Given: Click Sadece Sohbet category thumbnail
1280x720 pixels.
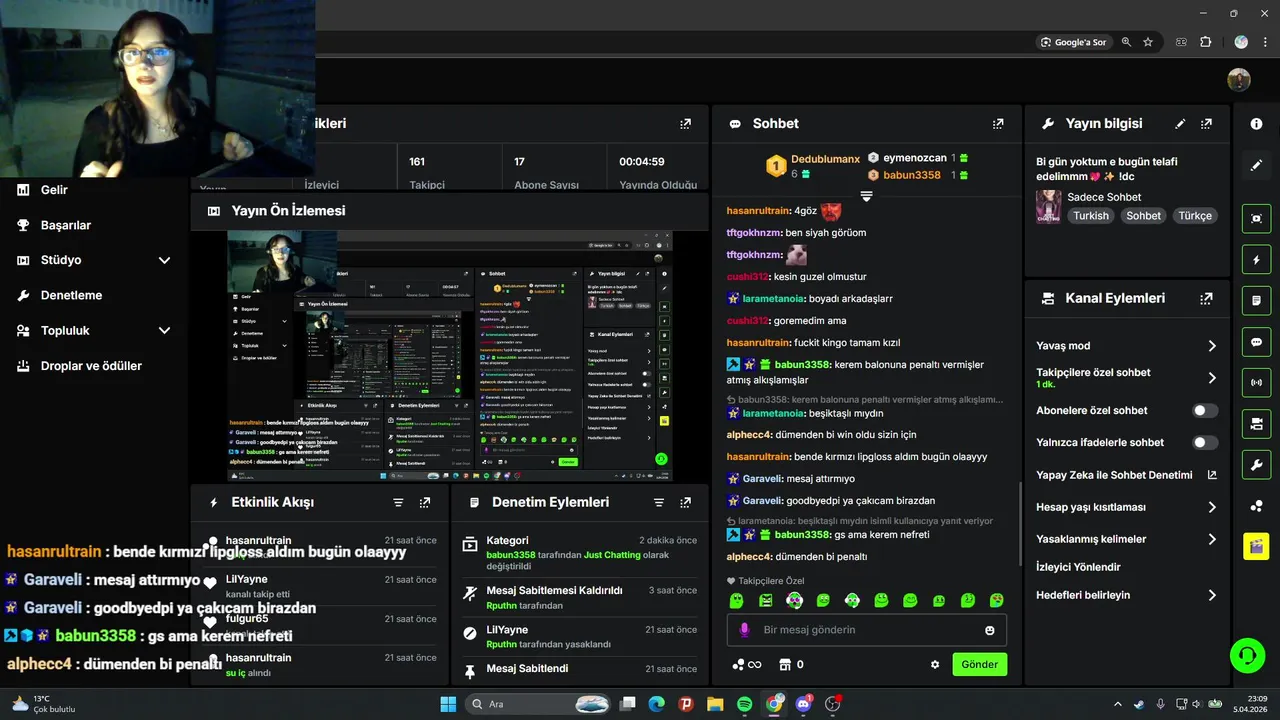Looking at the screenshot, I should (x=1048, y=206).
